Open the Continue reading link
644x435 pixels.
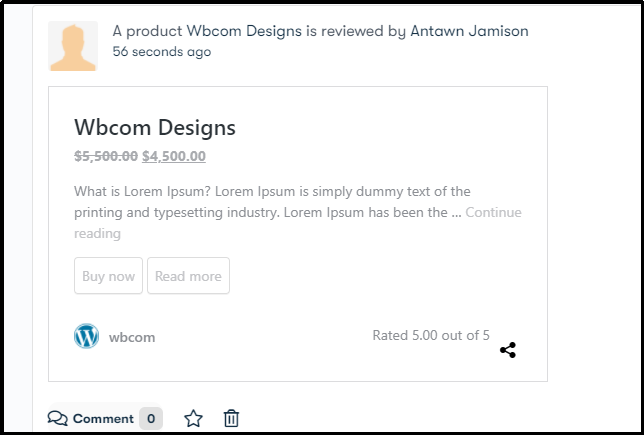(298, 223)
